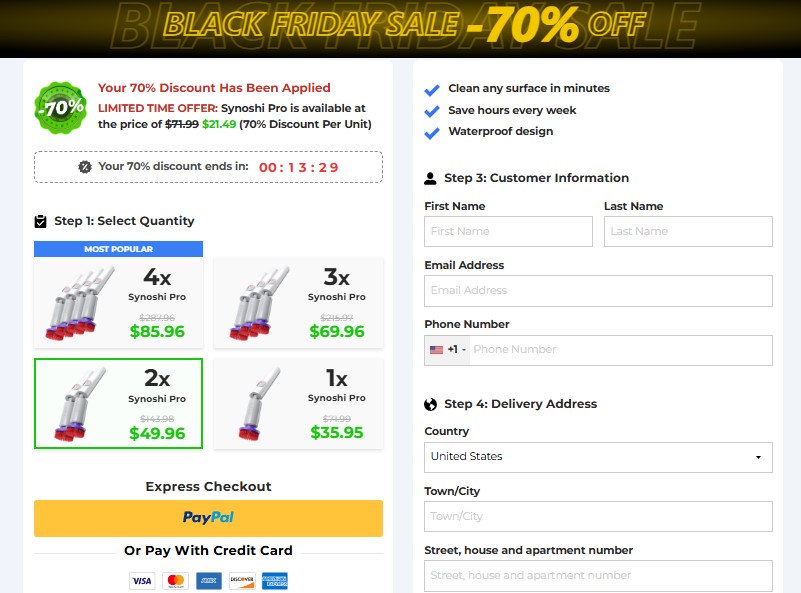This screenshot has width=801, height=593.
Task: Open the Country dropdown
Action: [598, 457]
